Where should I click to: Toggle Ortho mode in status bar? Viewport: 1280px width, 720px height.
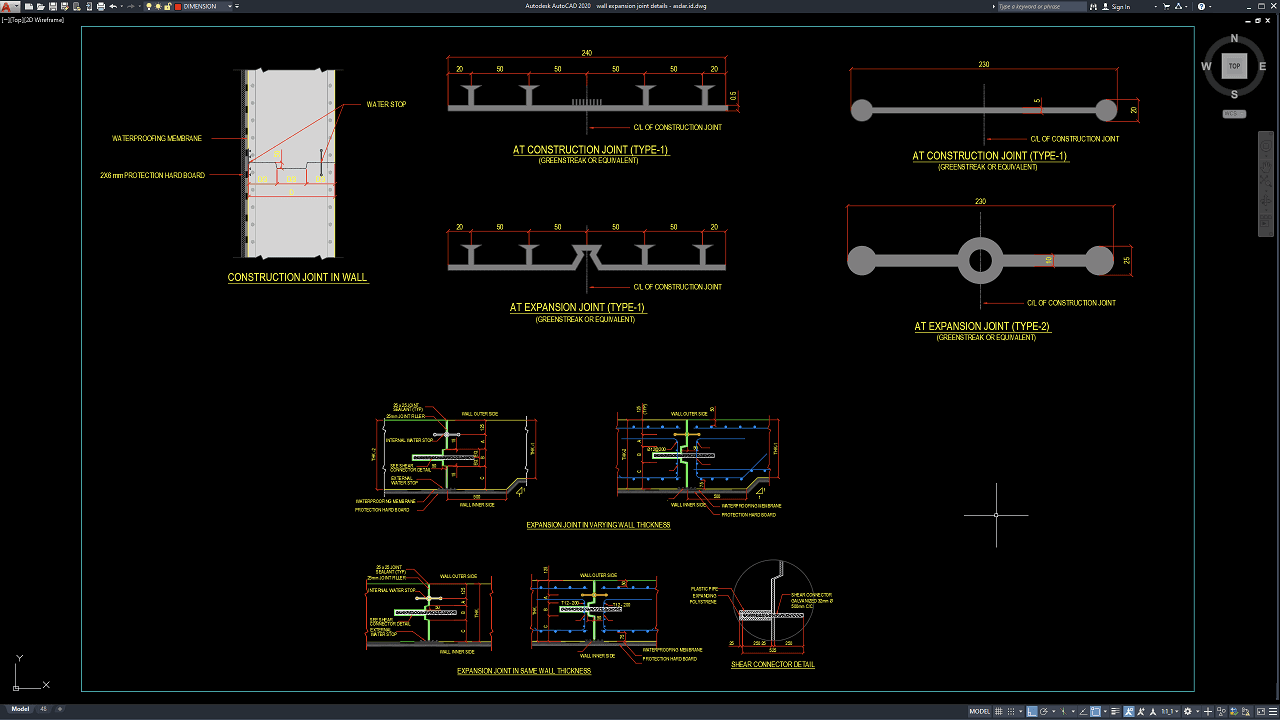[1032, 712]
